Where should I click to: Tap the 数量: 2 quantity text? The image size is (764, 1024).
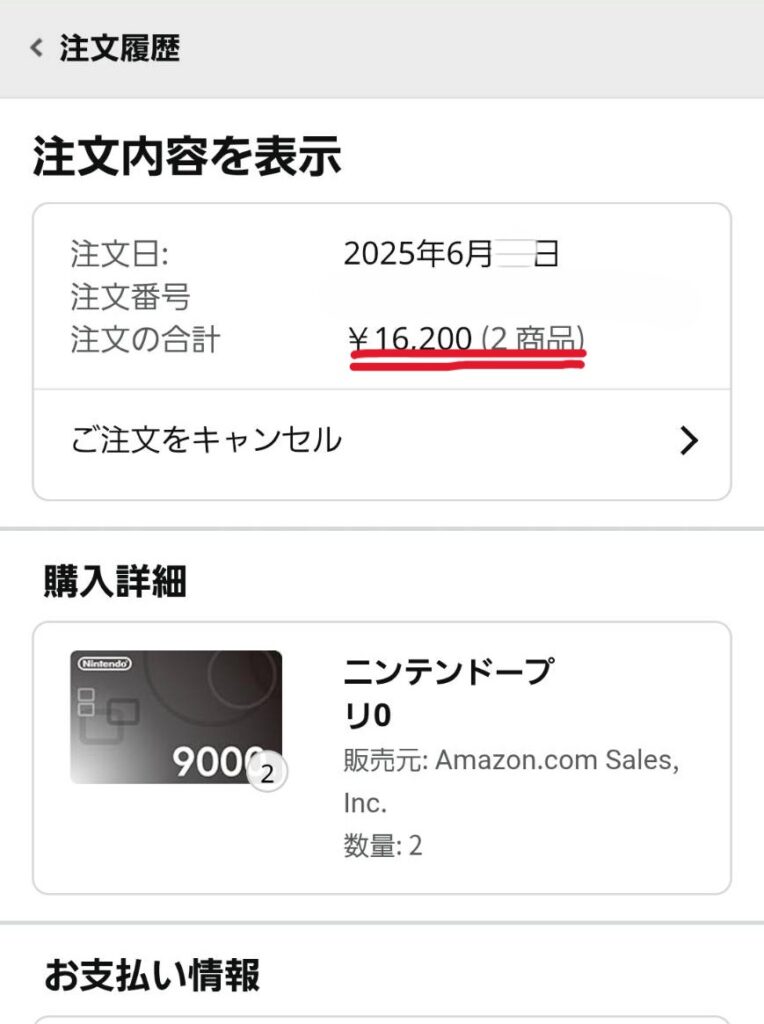pos(383,846)
